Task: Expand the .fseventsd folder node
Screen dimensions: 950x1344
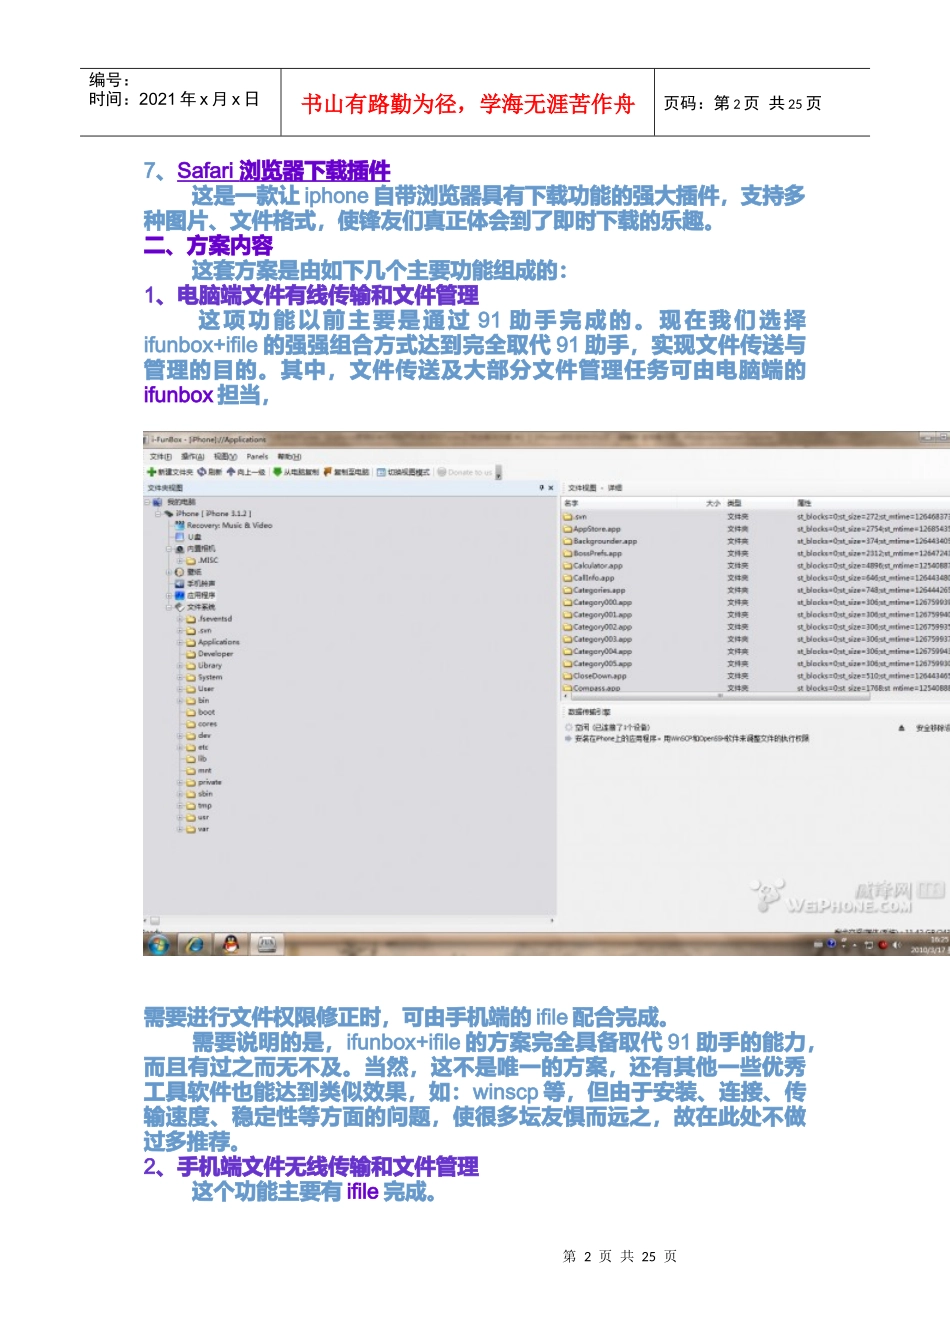Action: [181, 619]
